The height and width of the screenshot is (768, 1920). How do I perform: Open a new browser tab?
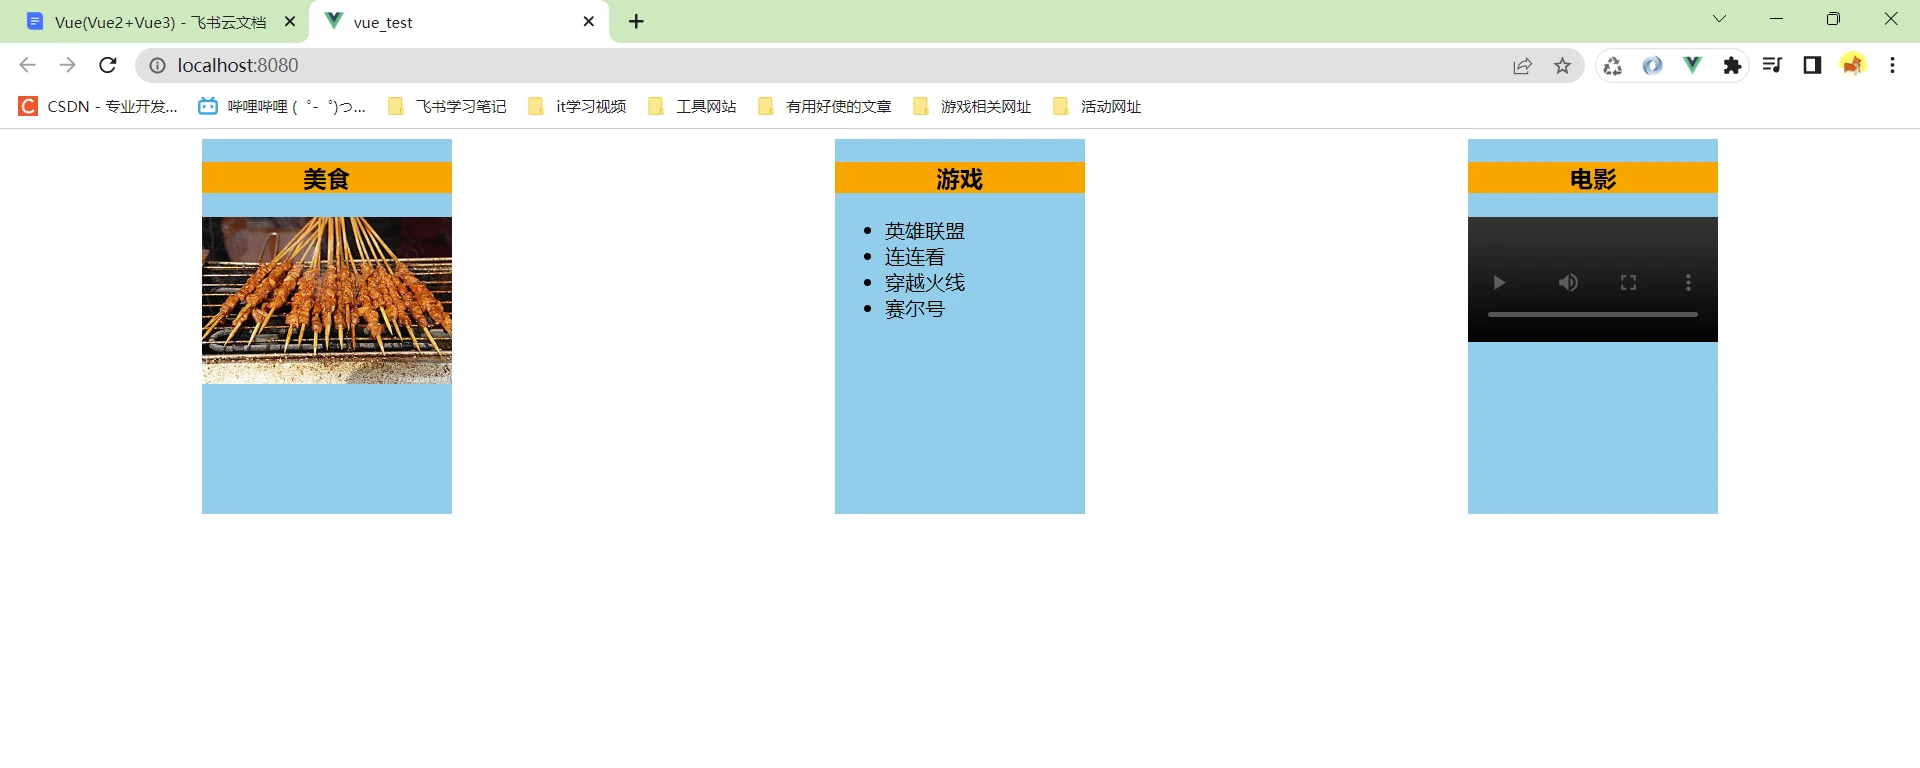pos(636,21)
